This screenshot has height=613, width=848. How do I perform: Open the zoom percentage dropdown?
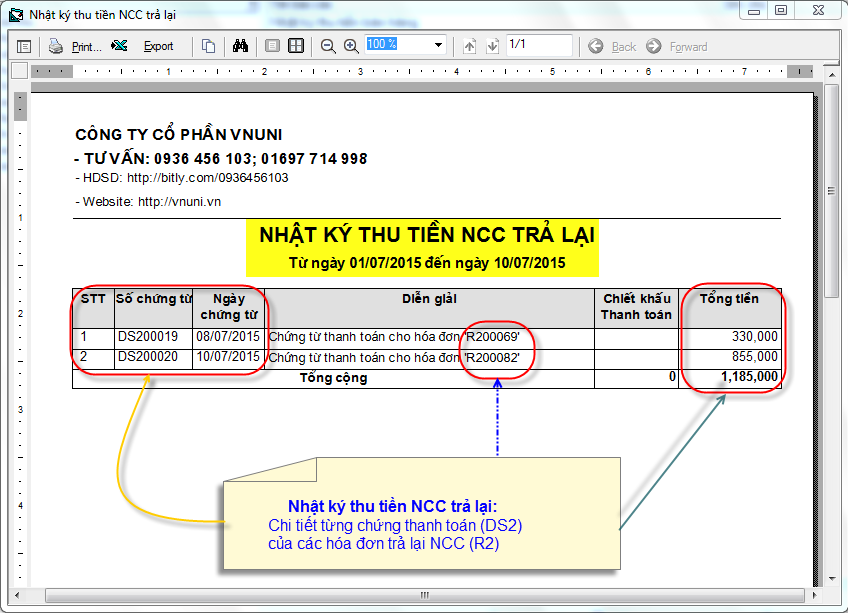point(438,45)
